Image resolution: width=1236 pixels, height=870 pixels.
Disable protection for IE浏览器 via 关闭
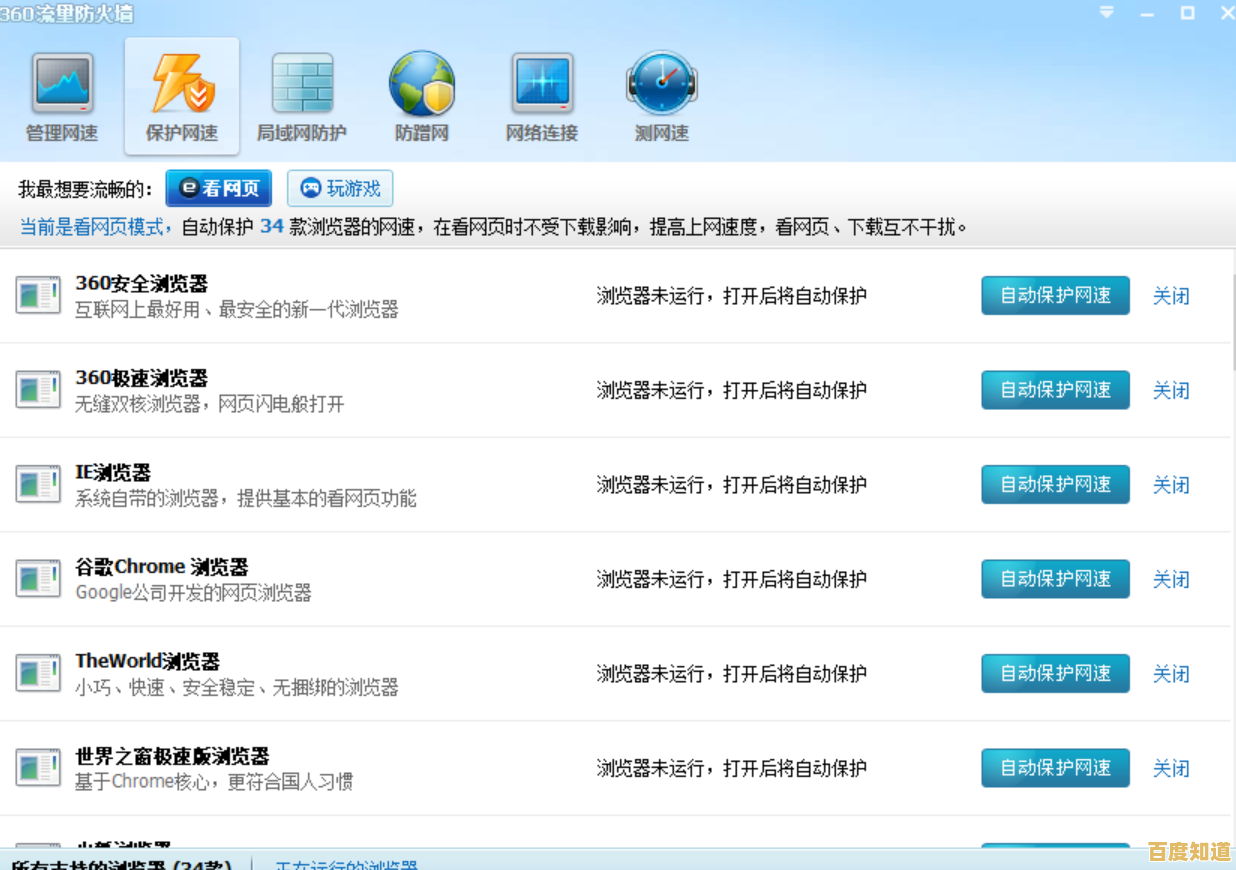(x=1171, y=484)
